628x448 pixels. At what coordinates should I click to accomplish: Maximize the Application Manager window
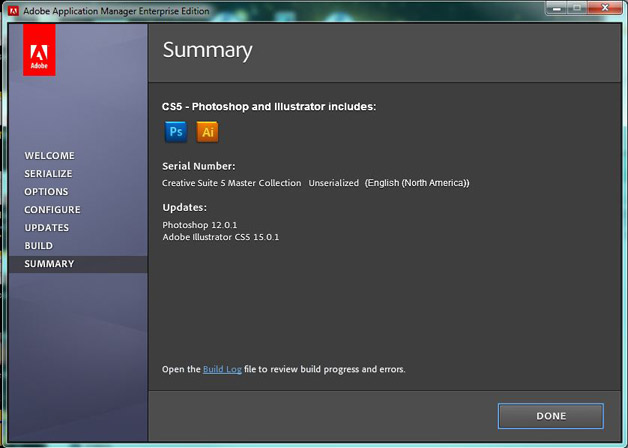point(577,8)
